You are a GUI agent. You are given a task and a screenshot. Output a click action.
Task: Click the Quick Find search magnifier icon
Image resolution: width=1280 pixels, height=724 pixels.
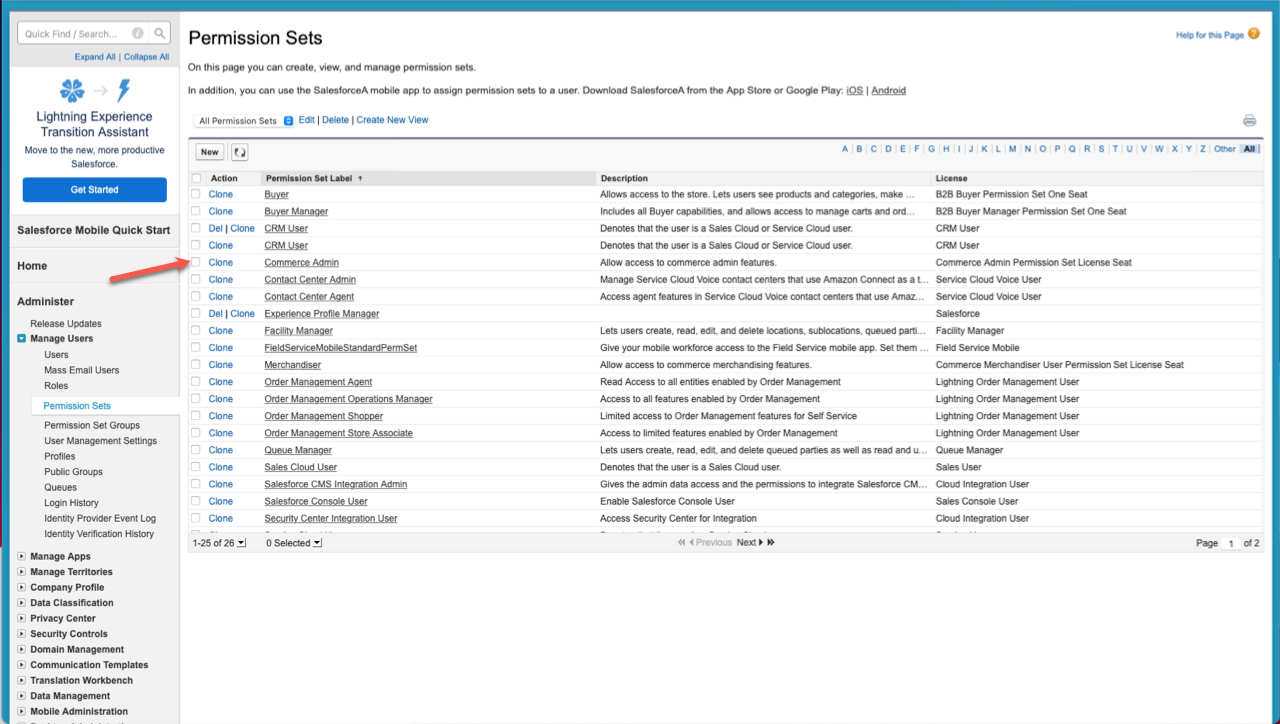160,33
